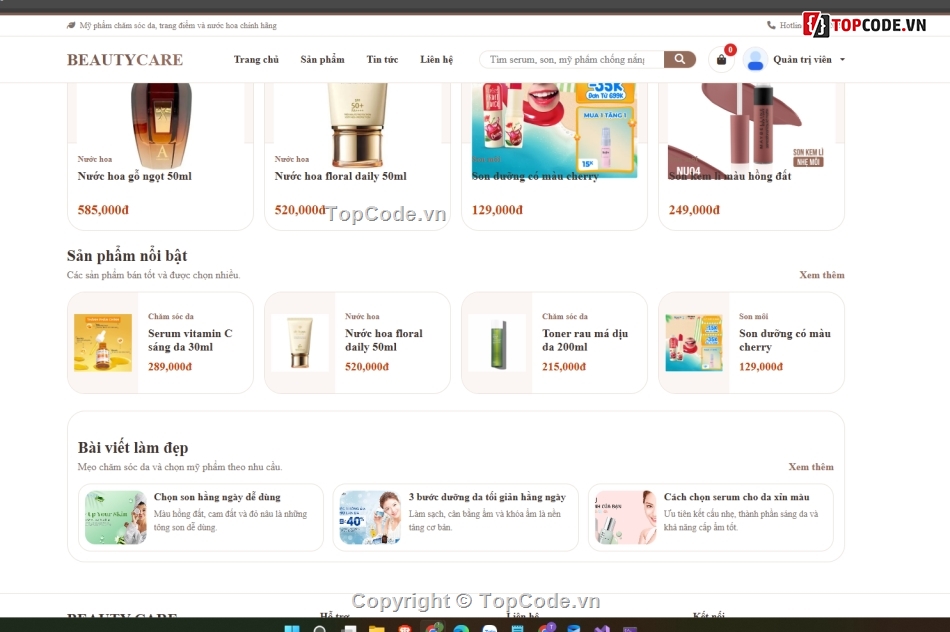Image resolution: width=950 pixels, height=632 pixels.
Task: Open article 3 bước dưỡng da tối giản
Action: (487, 497)
